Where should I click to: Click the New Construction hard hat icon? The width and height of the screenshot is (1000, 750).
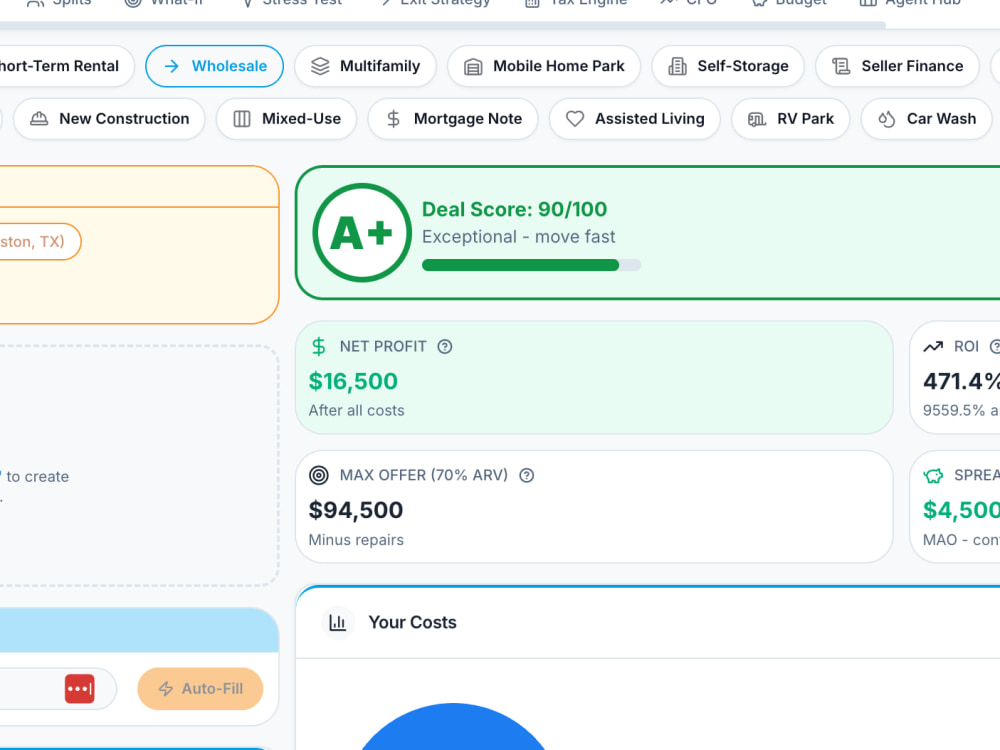tap(39, 119)
